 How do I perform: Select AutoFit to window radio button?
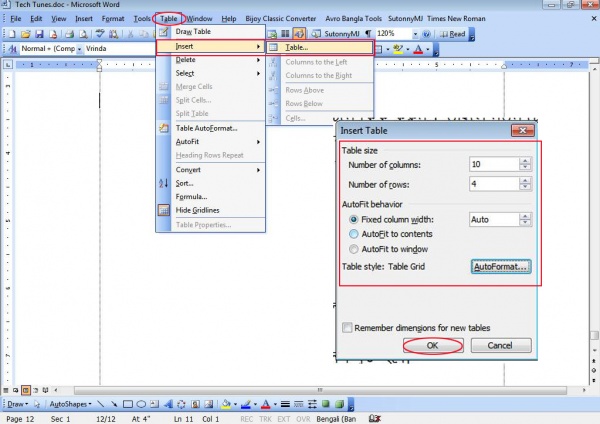[353, 249]
